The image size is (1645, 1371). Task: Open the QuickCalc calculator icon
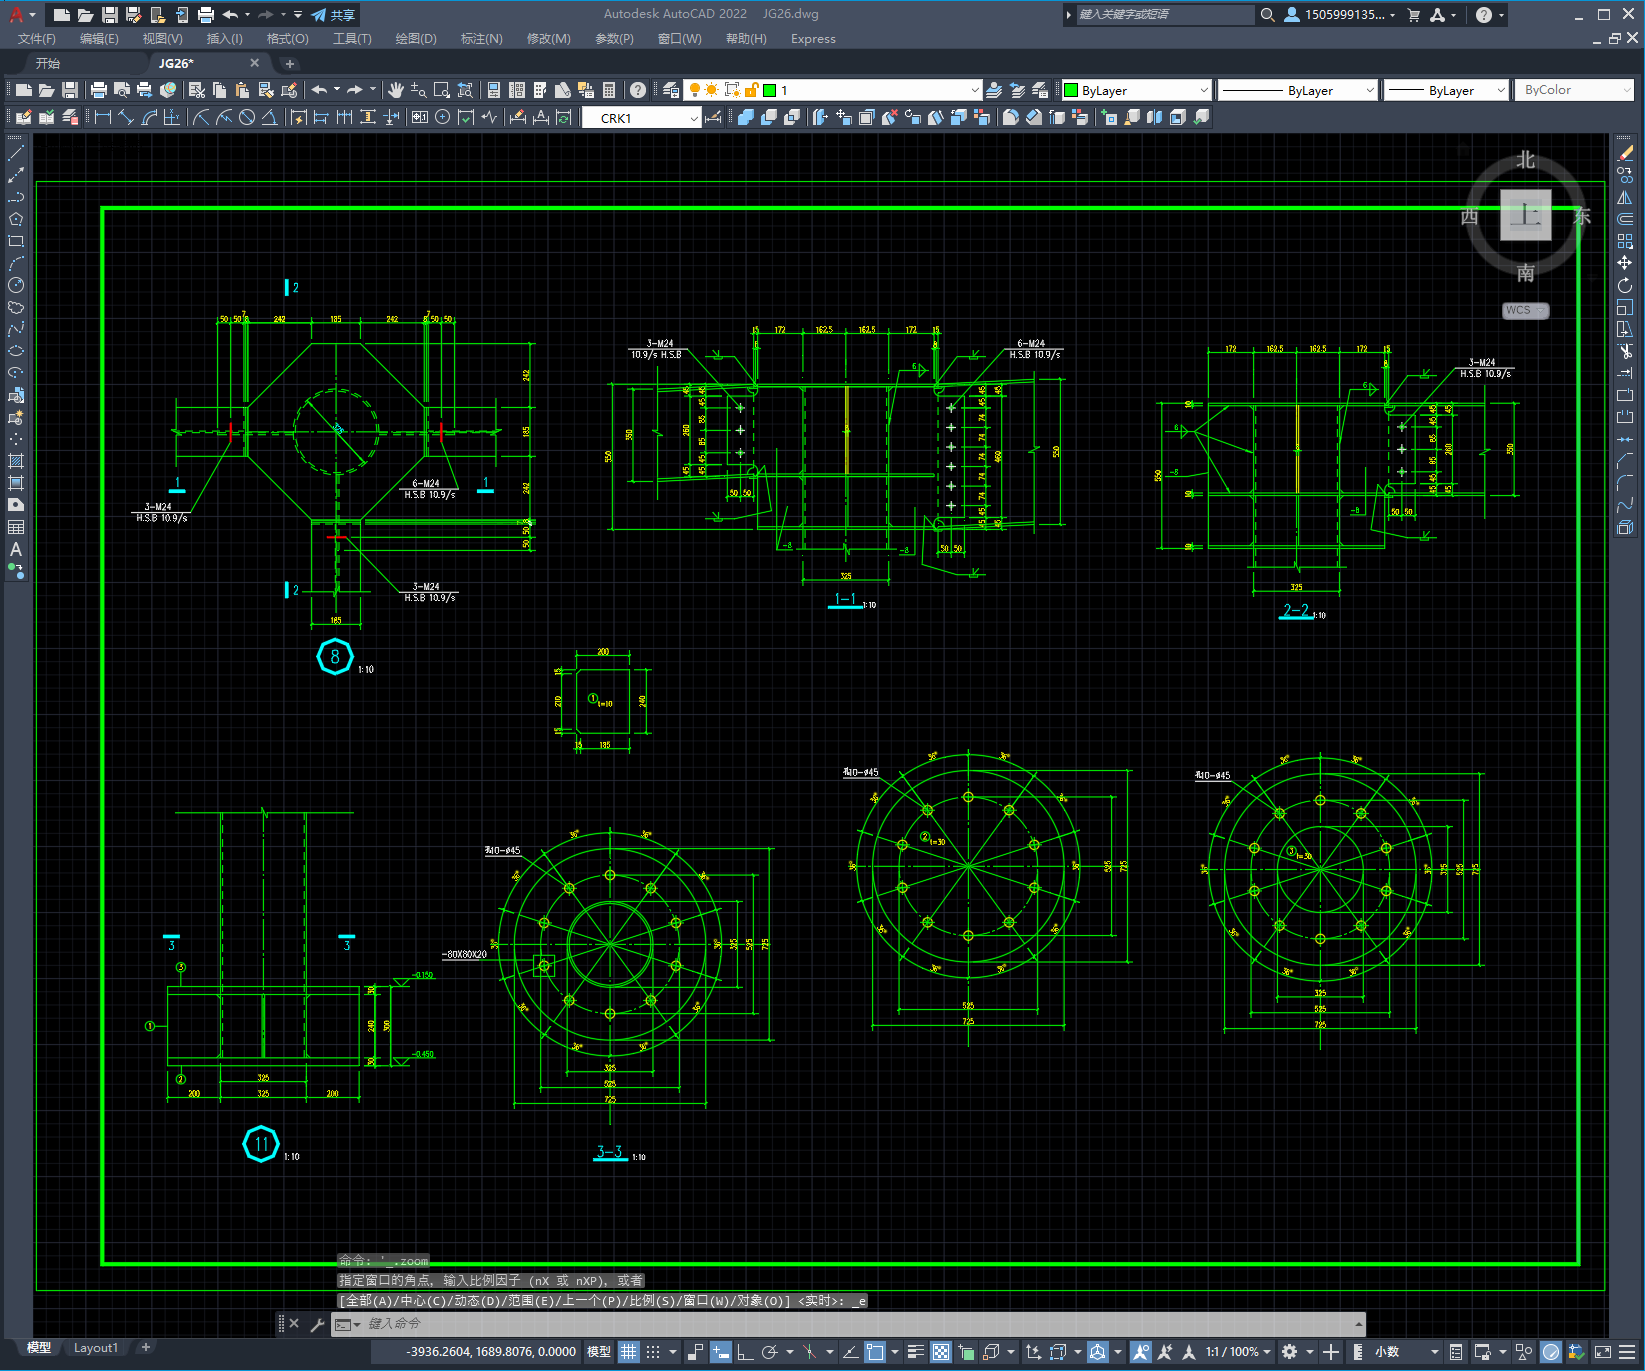coord(609,90)
